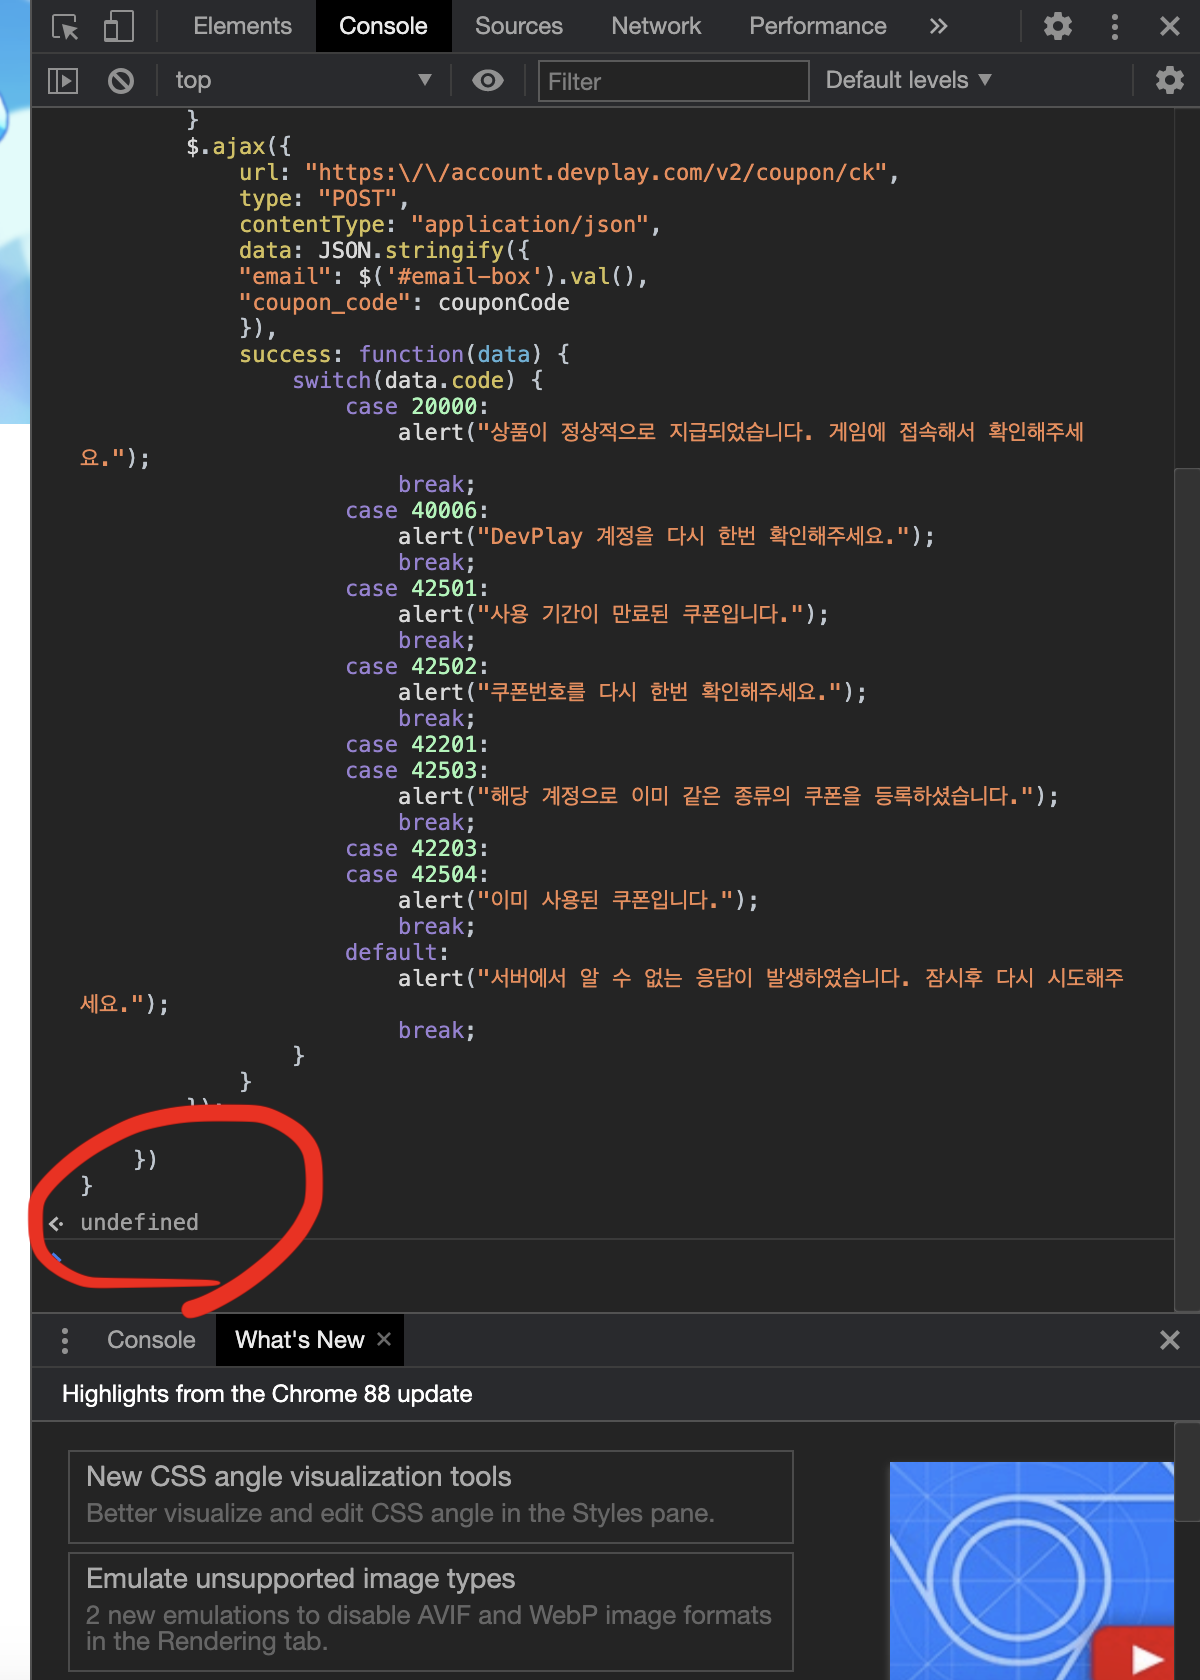Open the Sources tab
Viewport: 1200px width, 1680px height.
[x=518, y=26]
